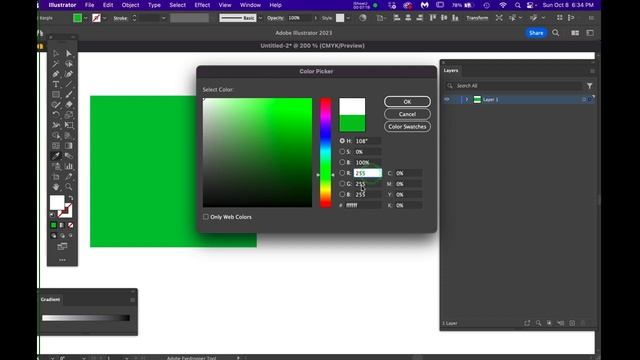This screenshot has height=360, width=640.
Task: Click the Layers panel filter icon
Action: [x=589, y=86]
